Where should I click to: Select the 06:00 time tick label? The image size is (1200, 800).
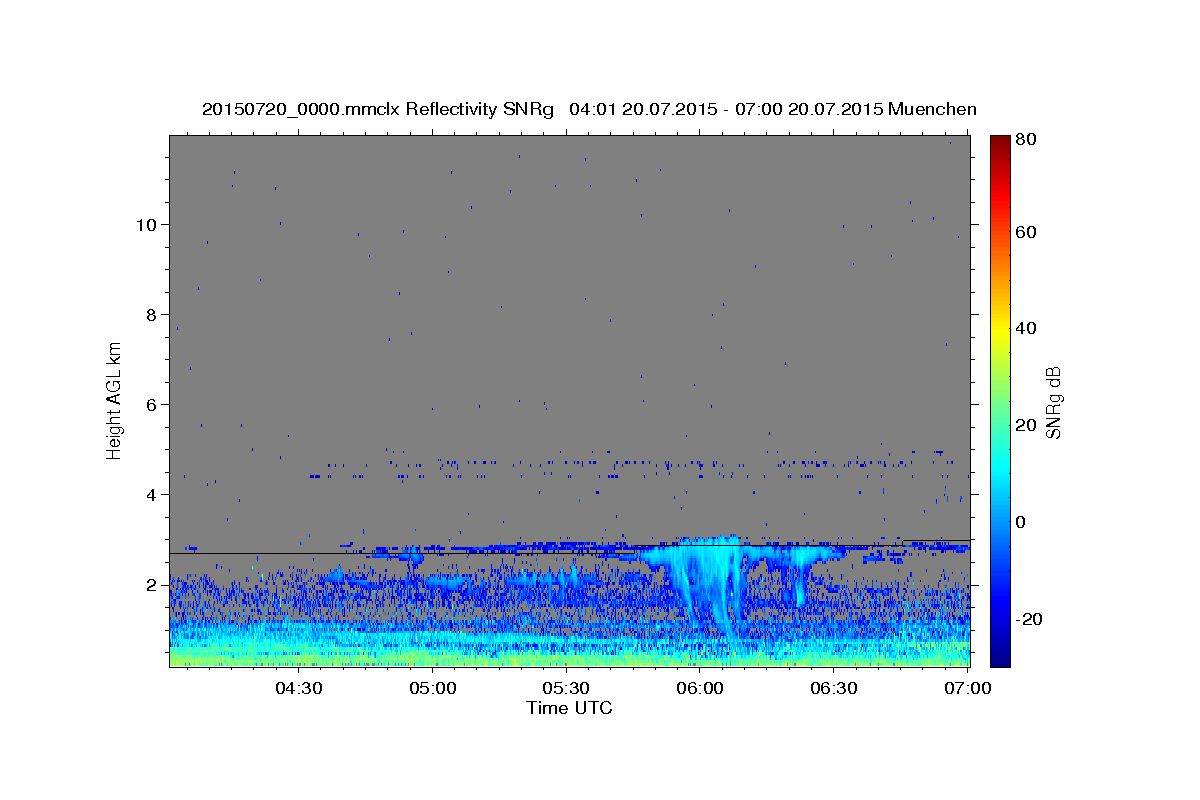tap(700, 688)
